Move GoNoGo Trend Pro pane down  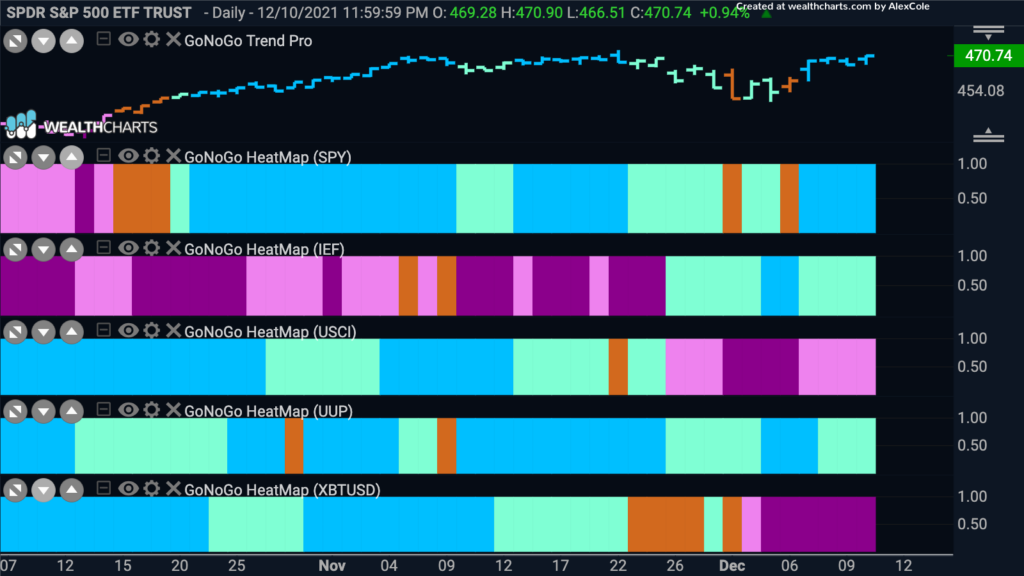point(43,41)
